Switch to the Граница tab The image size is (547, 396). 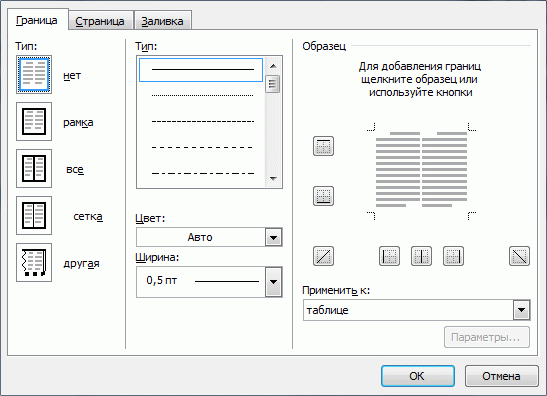[x=37, y=20]
